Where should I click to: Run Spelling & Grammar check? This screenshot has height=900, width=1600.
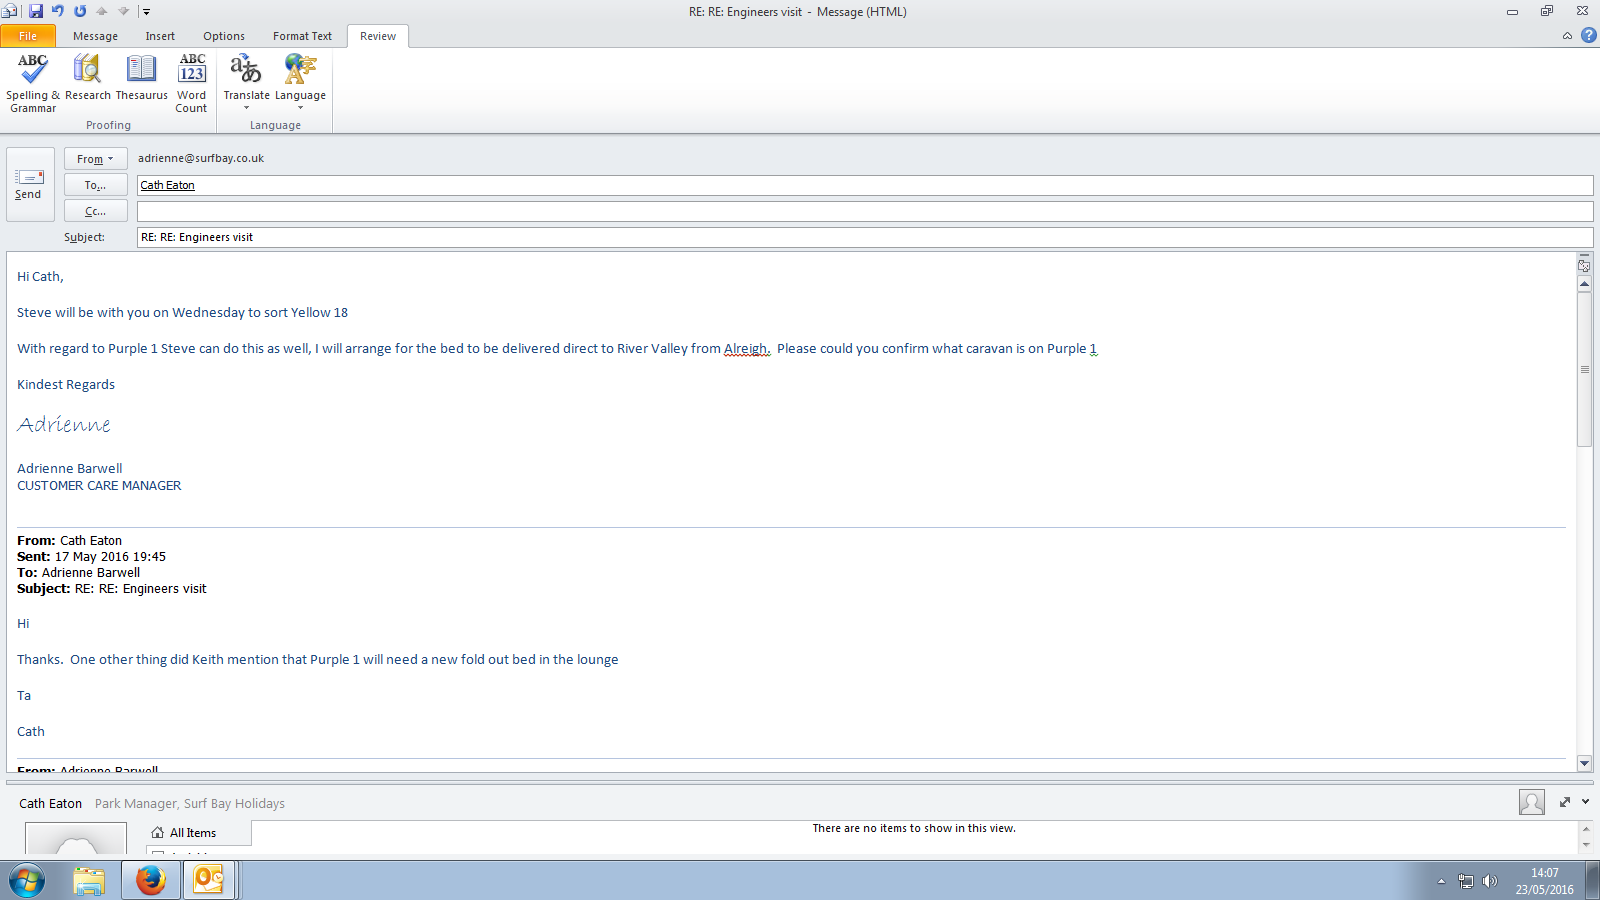[33, 82]
